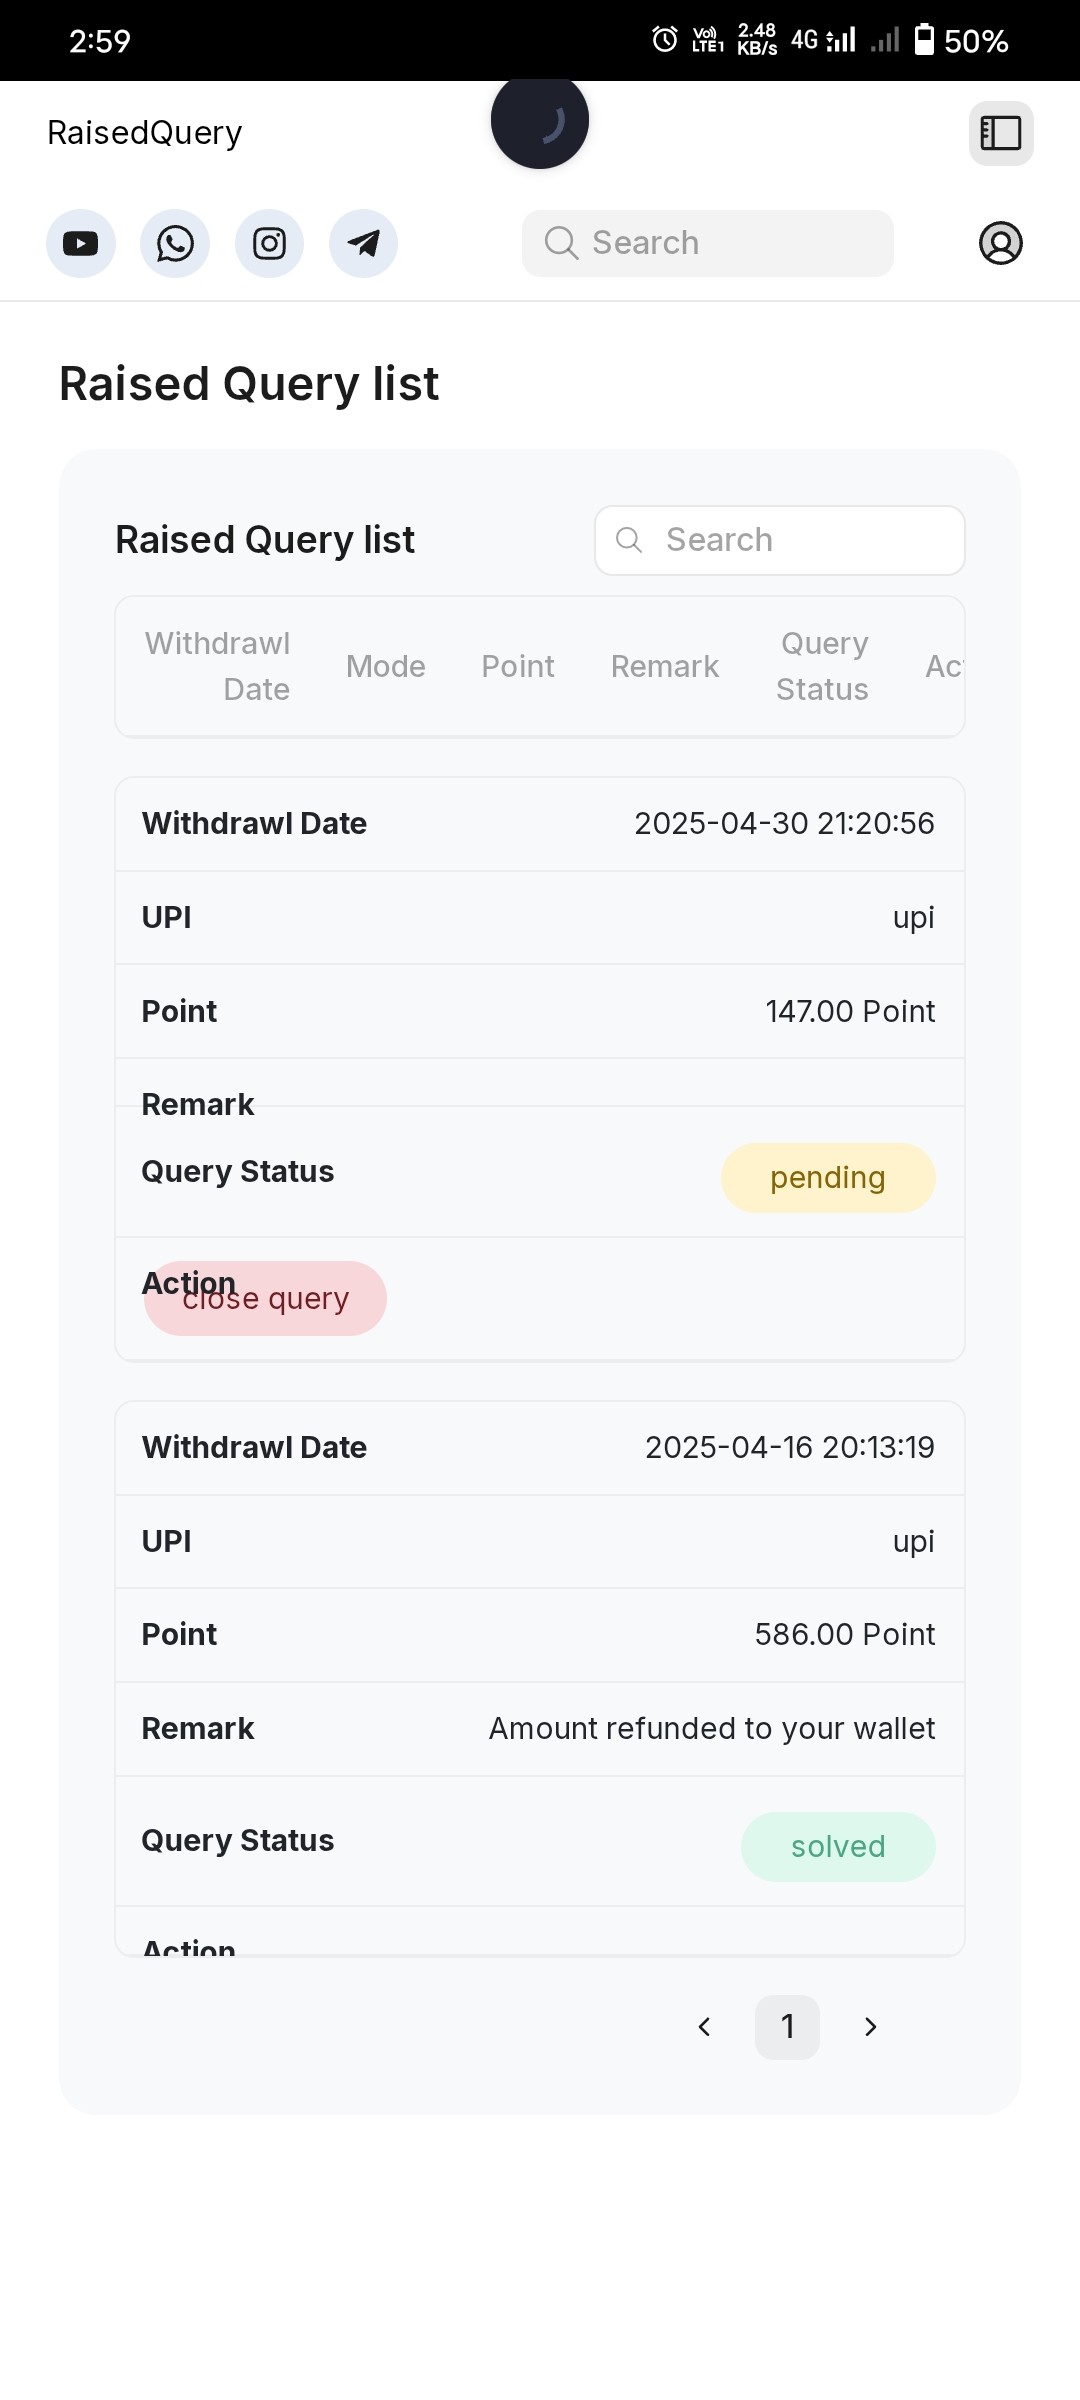This screenshot has width=1080, height=2400.
Task: Click the top search bar field
Action: [708, 243]
